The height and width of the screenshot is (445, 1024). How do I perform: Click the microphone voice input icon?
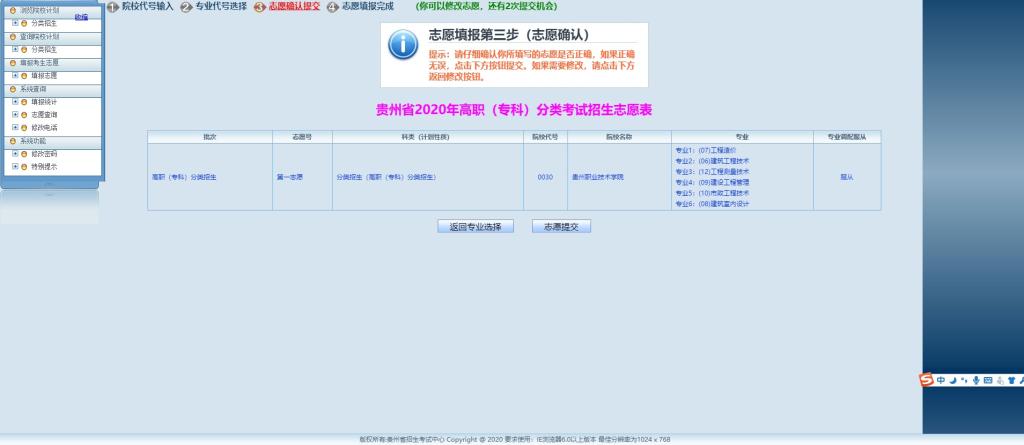click(x=975, y=380)
